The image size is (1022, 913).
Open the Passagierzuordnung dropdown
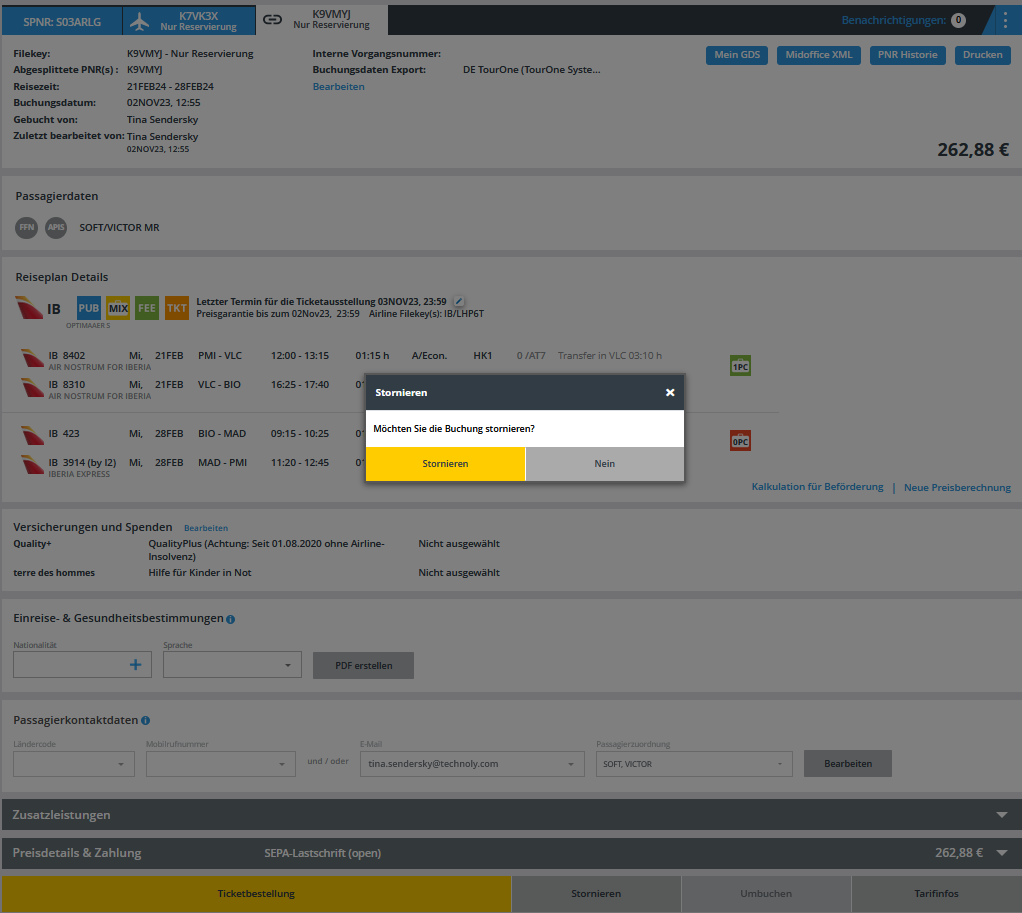point(693,764)
